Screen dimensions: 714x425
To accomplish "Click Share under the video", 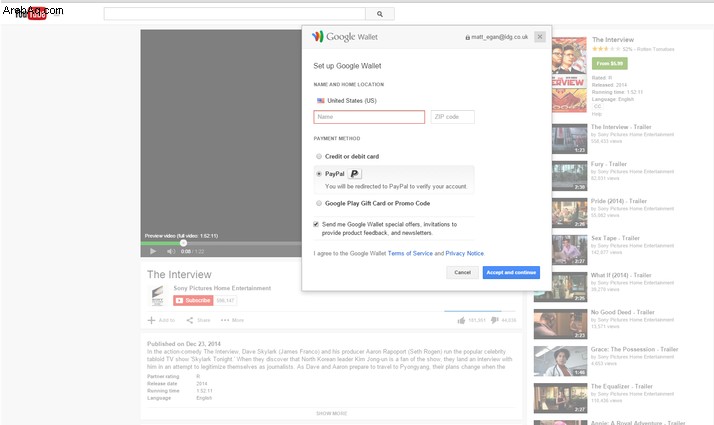I will [x=198, y=320].
